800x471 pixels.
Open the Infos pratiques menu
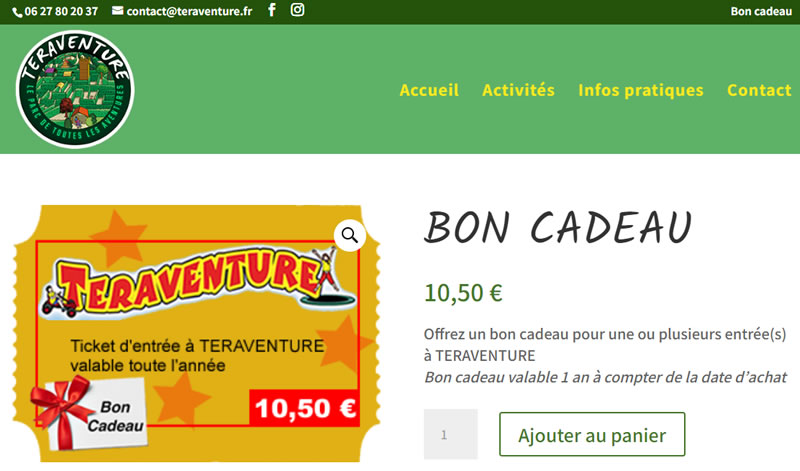(641, 90)
